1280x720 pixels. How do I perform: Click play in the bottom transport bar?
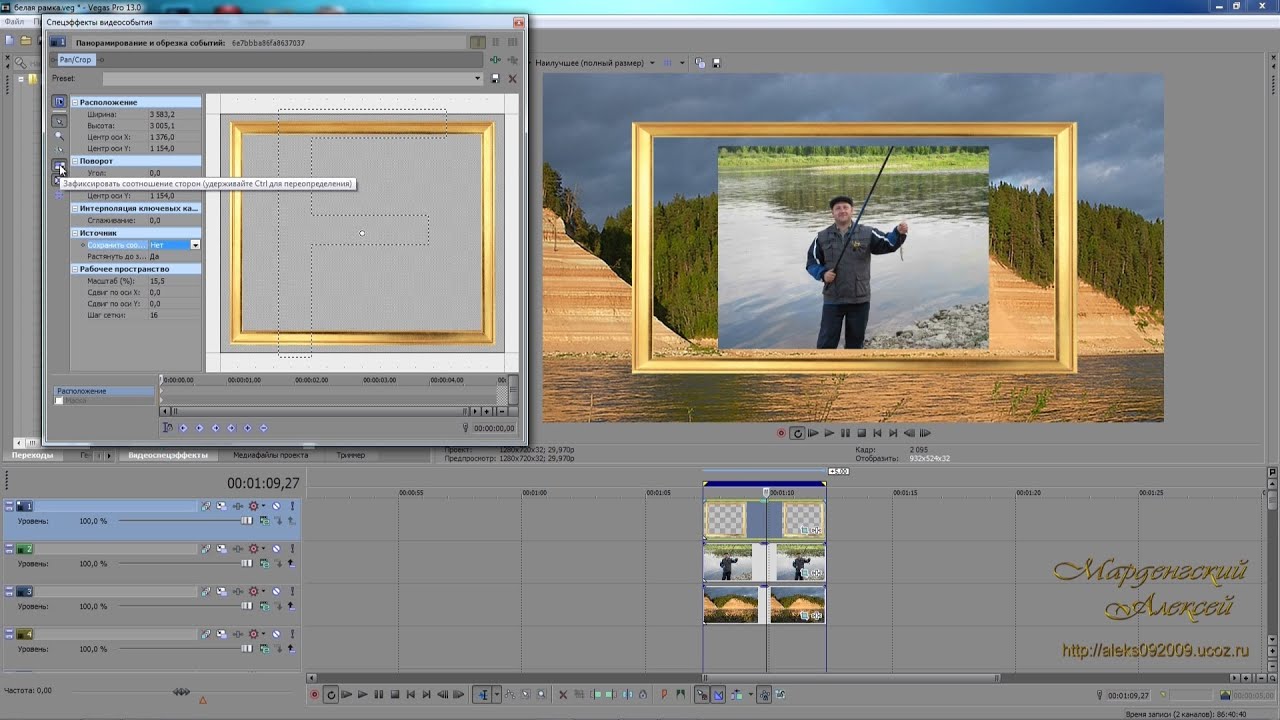pyautogui.click(x=362, y=695)
